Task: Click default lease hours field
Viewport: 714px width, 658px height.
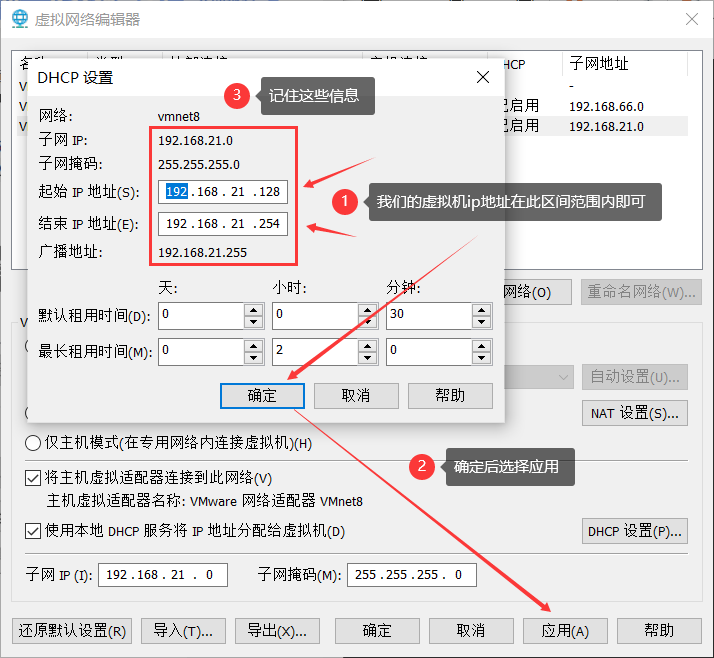Action: tap(315, 316)
